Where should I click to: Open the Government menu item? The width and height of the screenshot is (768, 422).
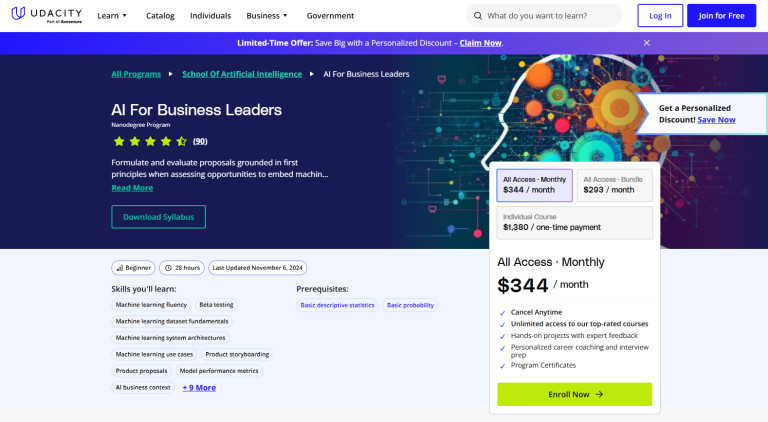(x=330, y=16)
